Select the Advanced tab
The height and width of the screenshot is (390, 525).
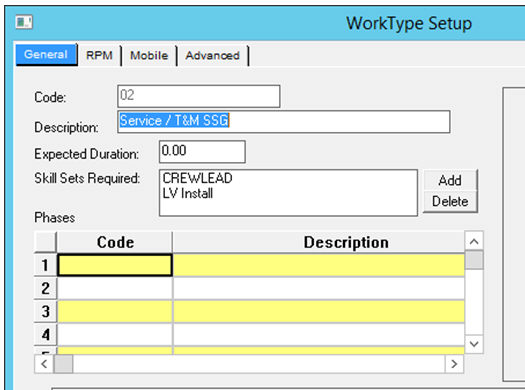click(213, 55)
